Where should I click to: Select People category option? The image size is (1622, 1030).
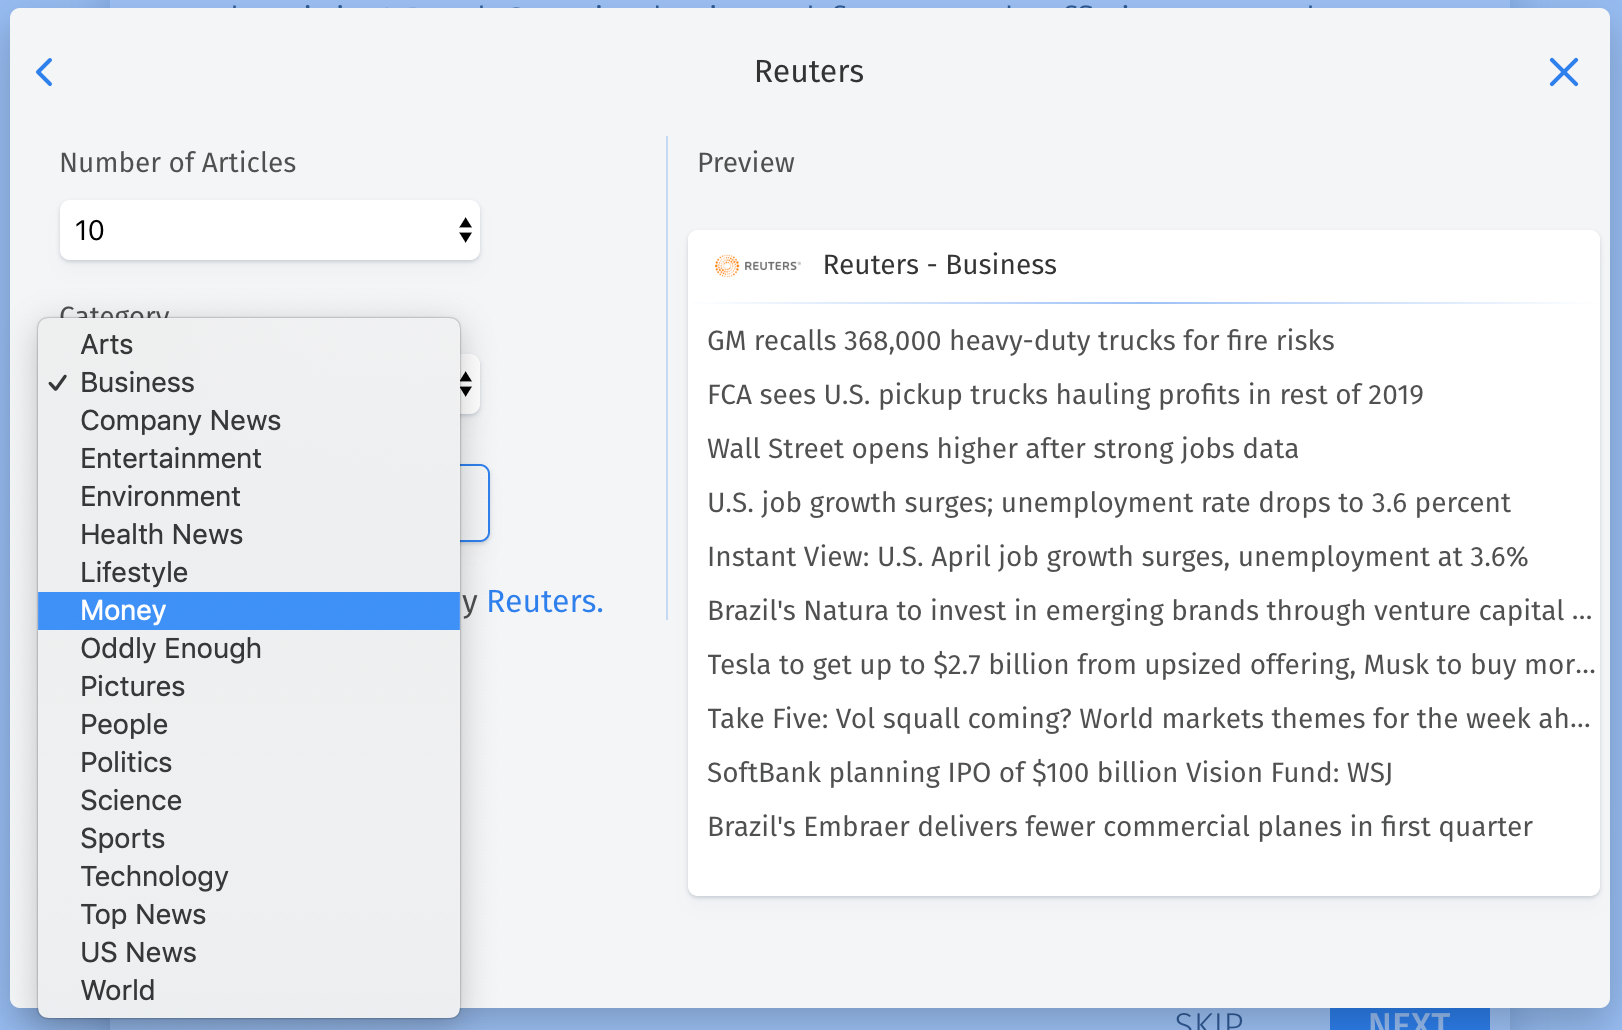(249, 724)
